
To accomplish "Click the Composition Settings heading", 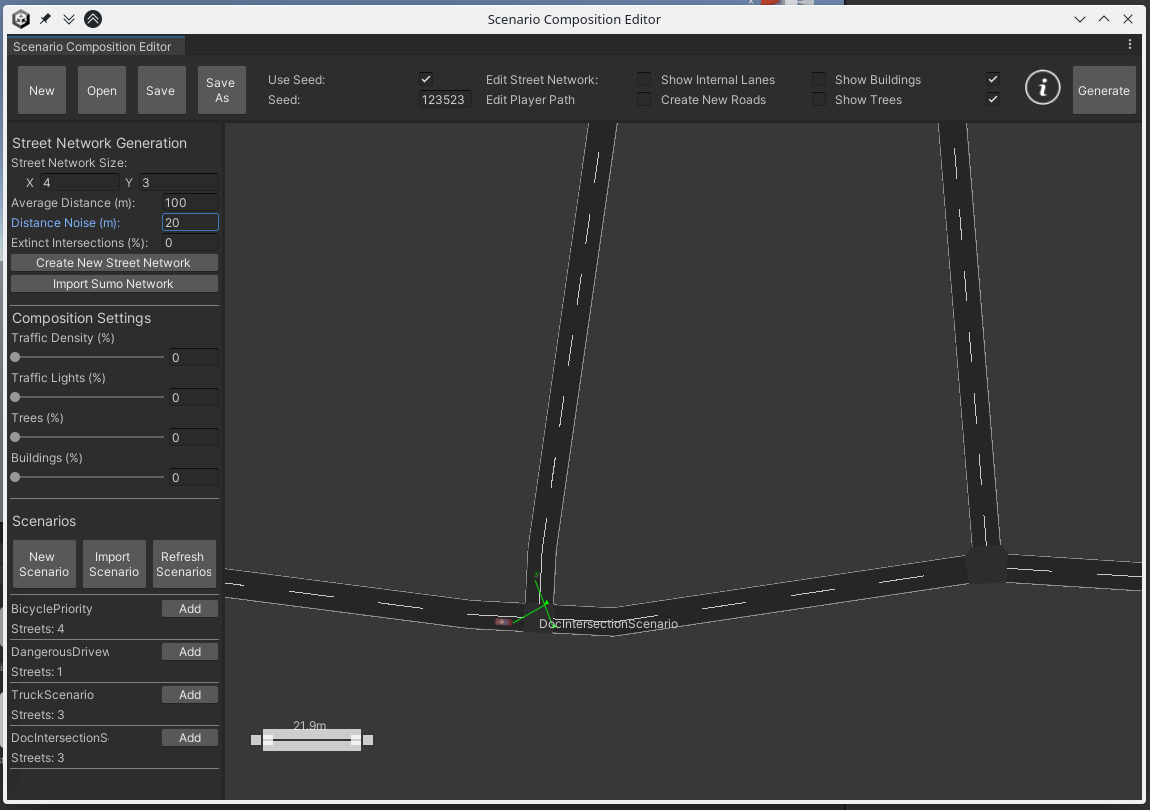I will (81, 318).
